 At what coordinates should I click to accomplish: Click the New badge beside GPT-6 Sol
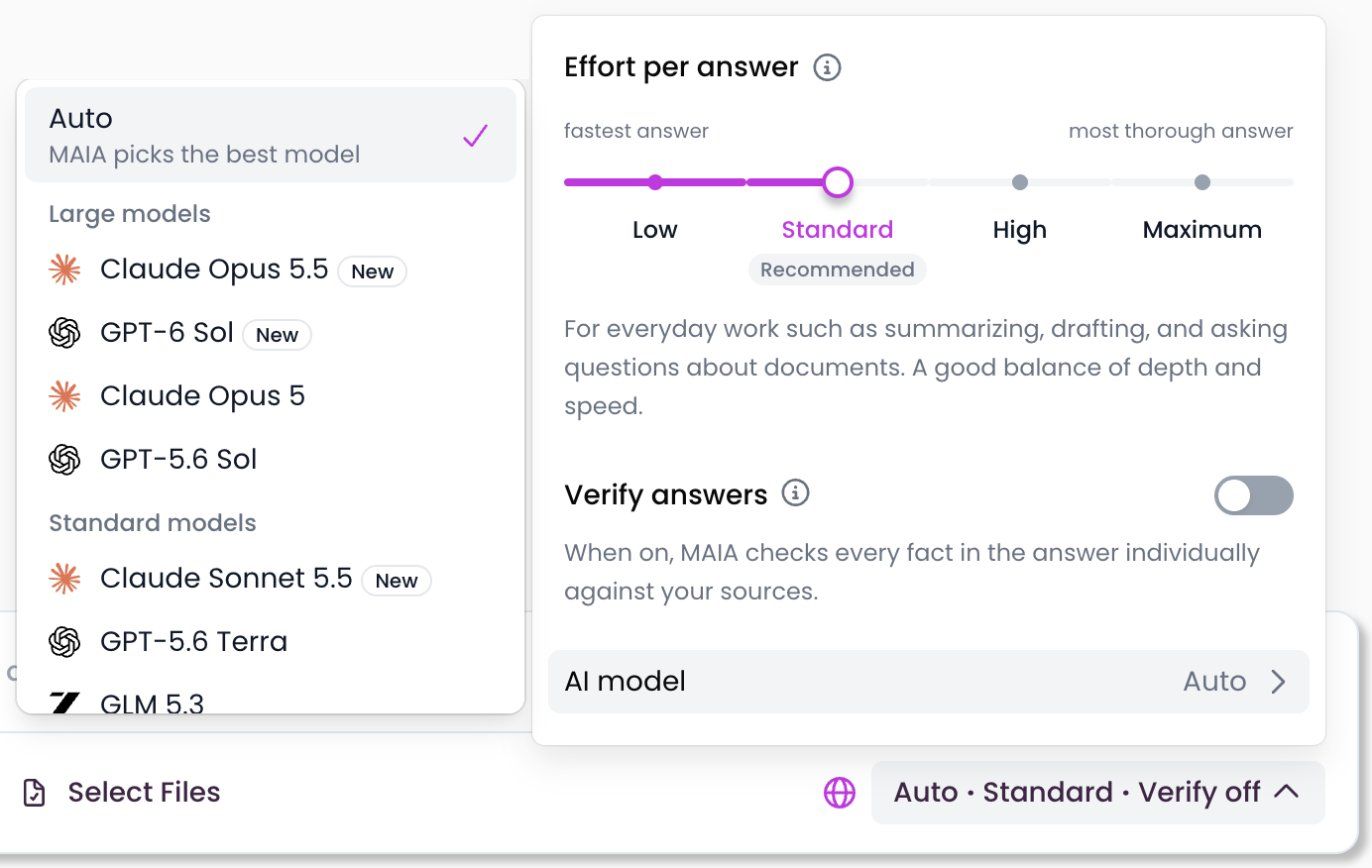(277, 335)
